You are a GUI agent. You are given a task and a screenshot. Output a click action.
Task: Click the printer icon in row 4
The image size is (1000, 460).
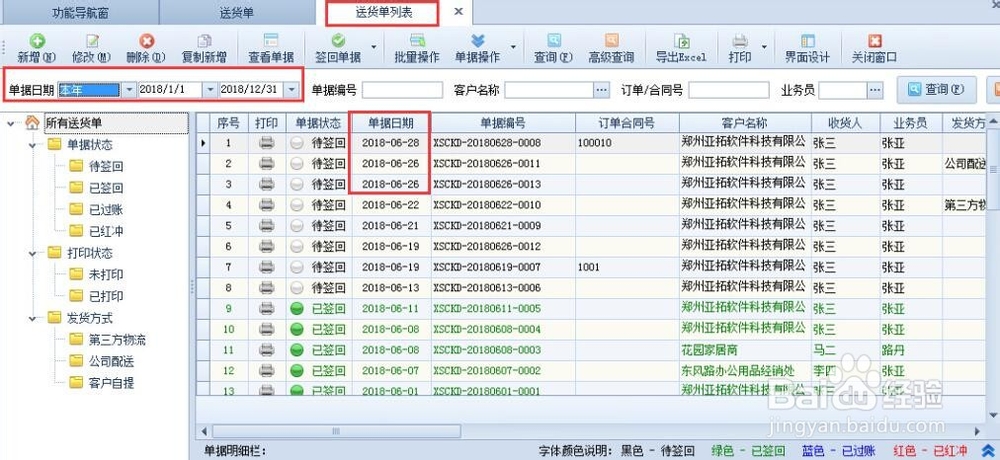(267, 205)
